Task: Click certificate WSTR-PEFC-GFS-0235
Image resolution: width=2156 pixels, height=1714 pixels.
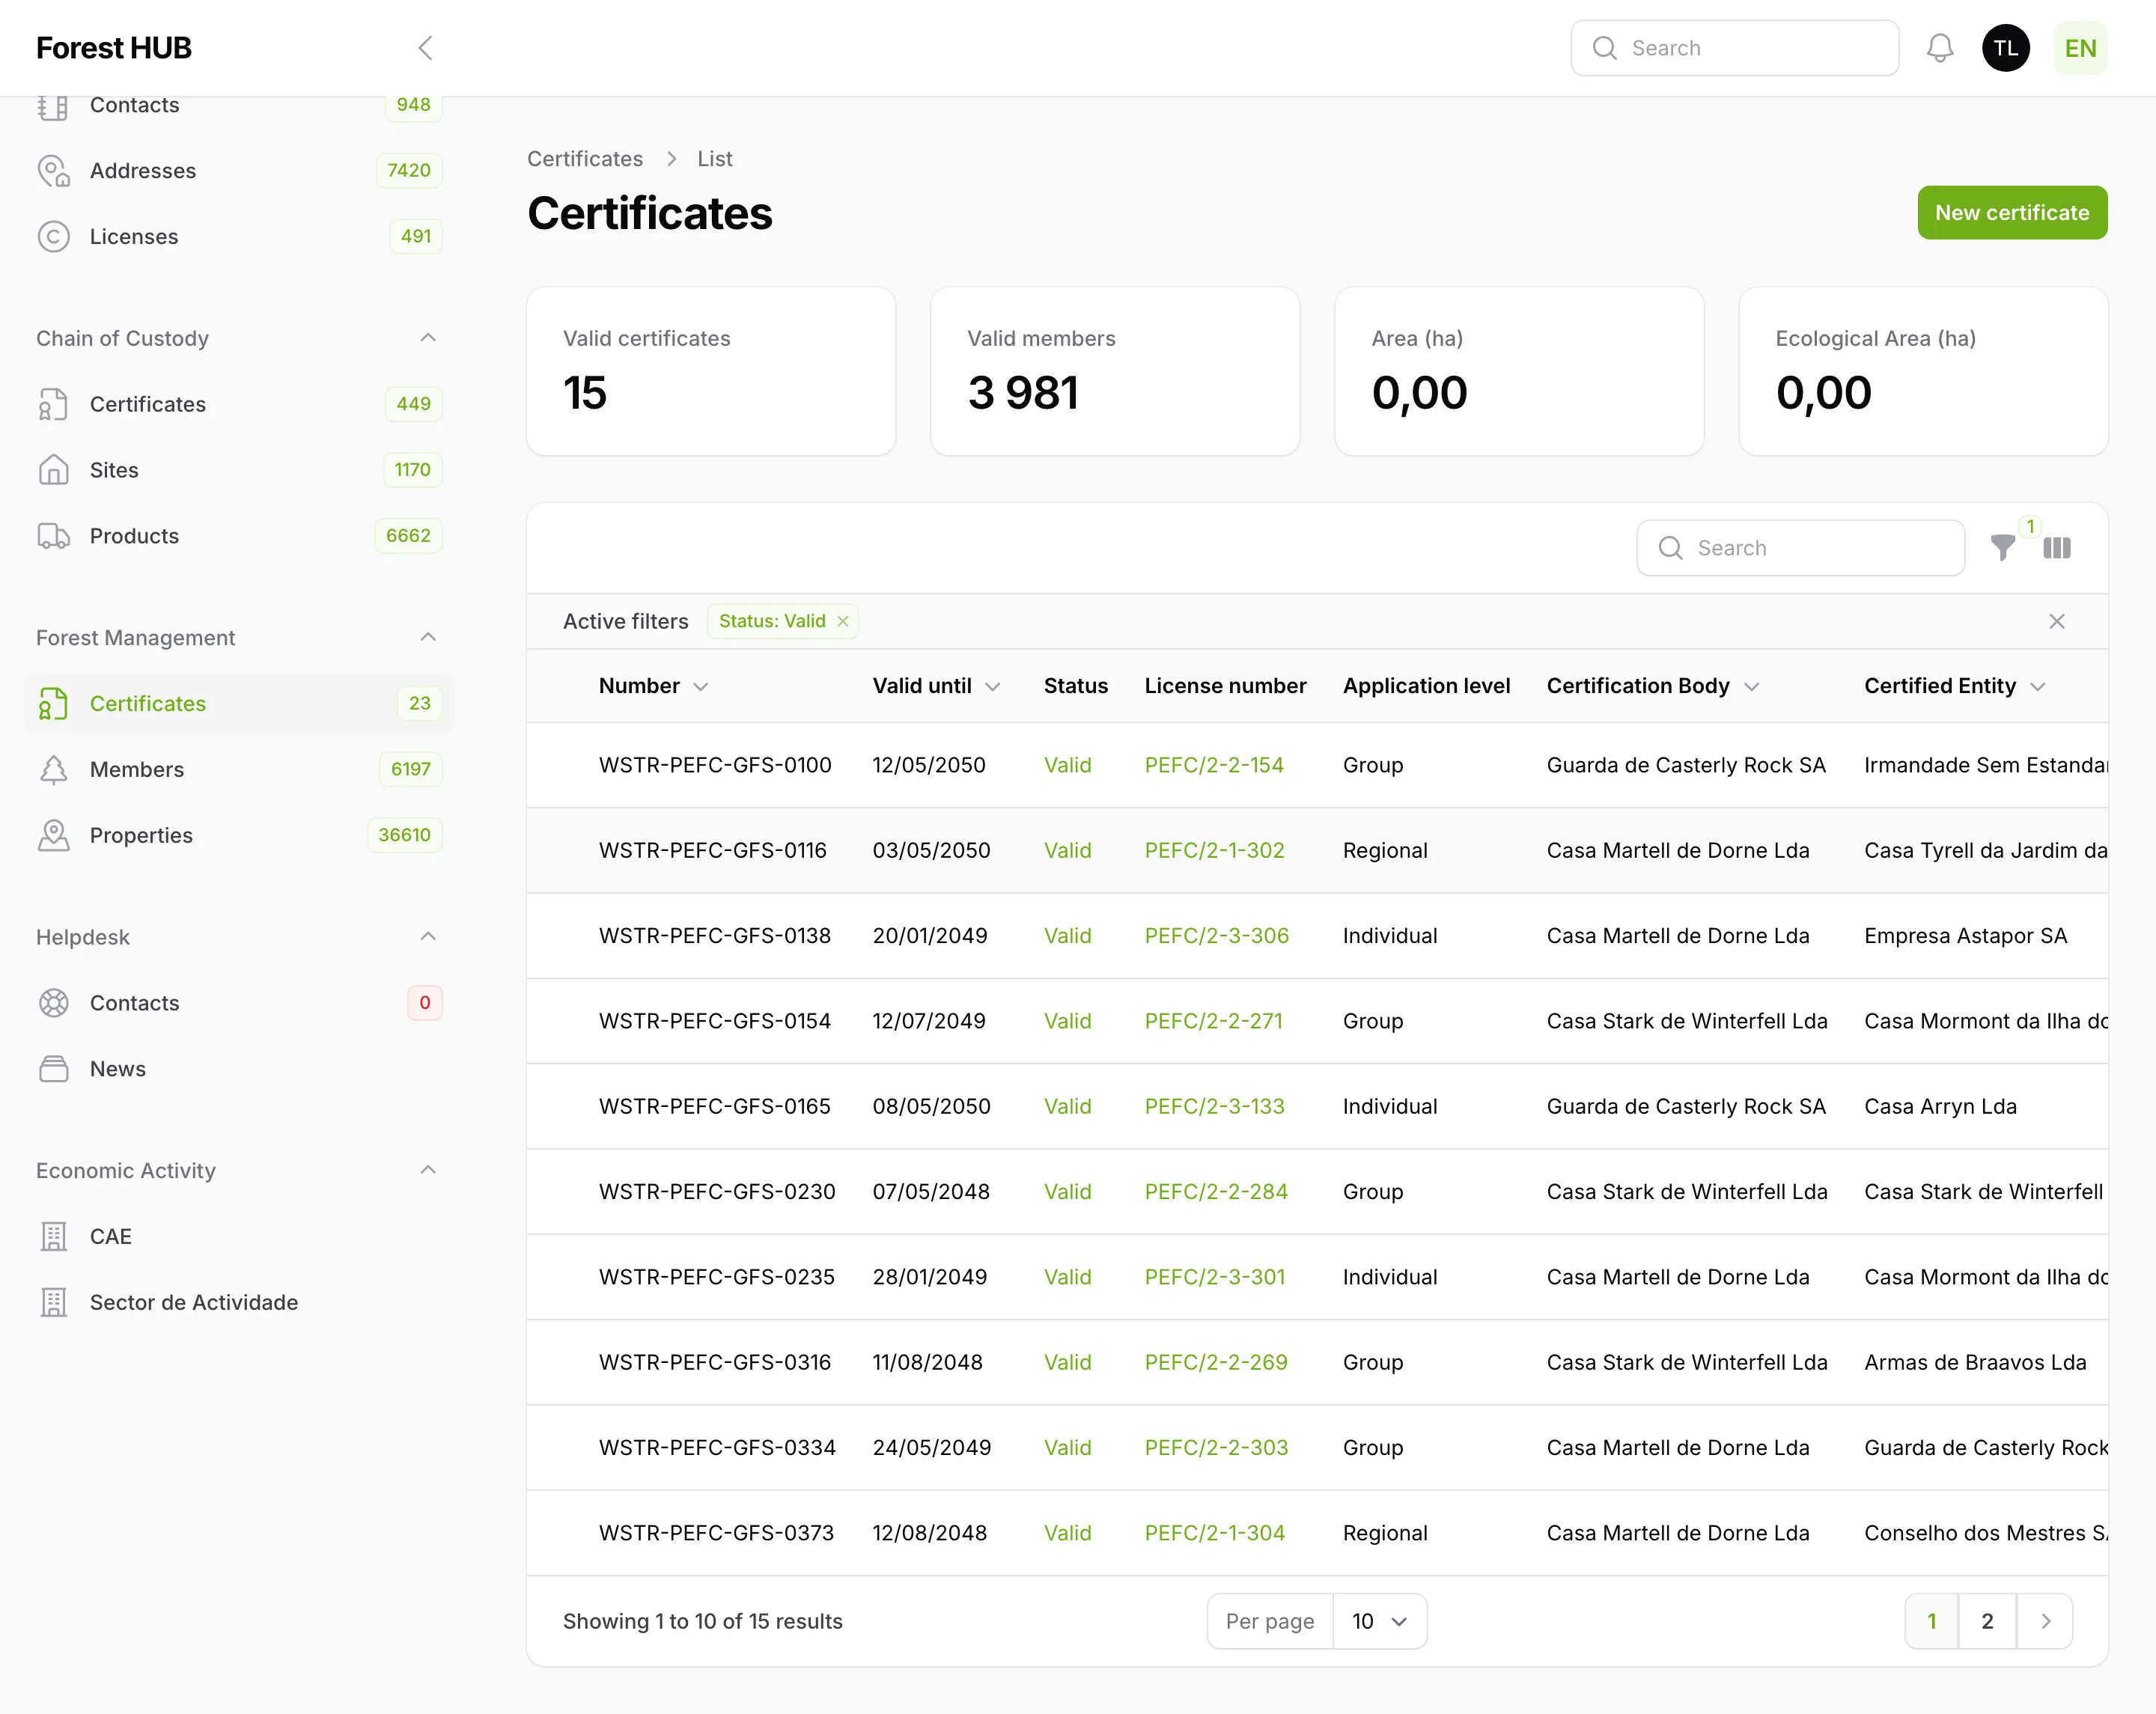Action: coord(717,1277)
